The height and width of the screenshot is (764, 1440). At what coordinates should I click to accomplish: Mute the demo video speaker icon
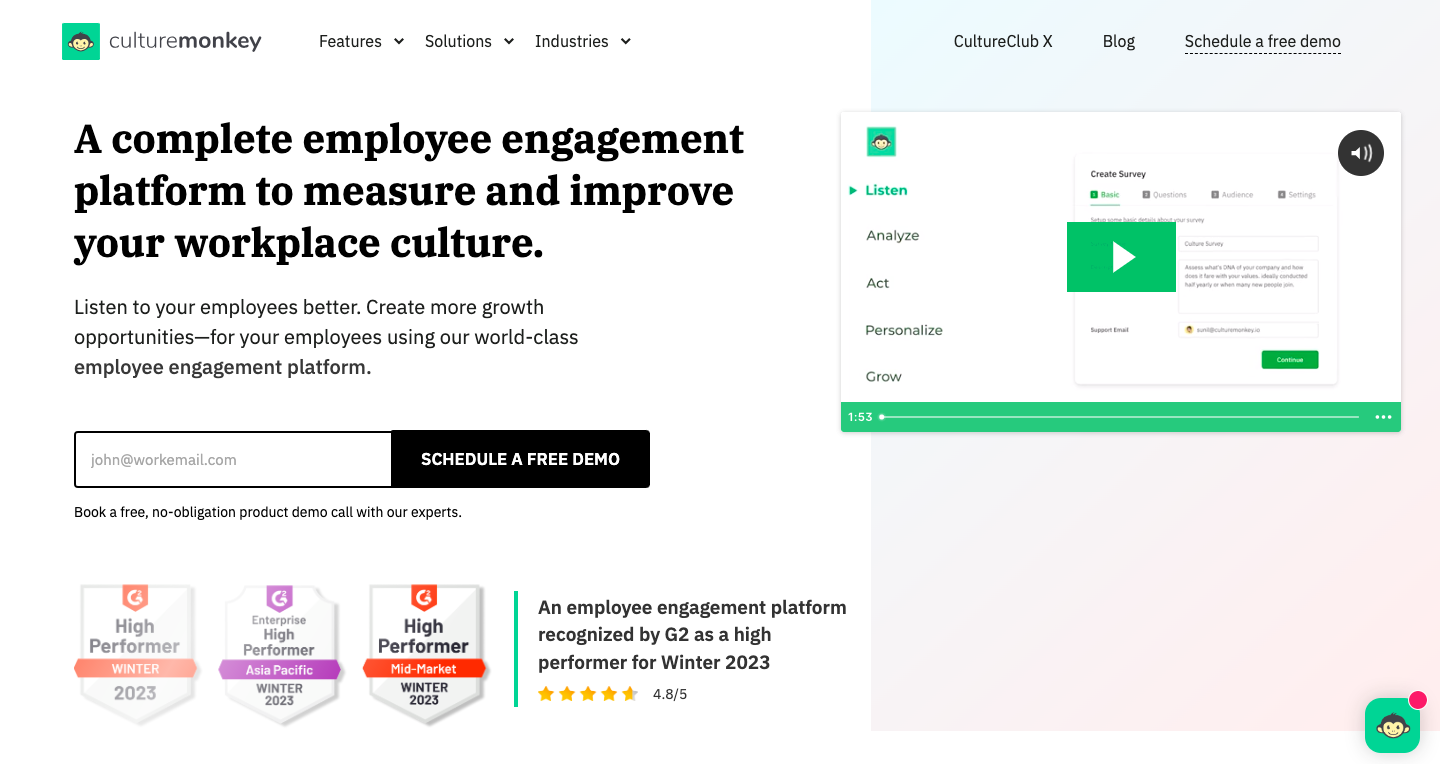click(1361, 152)
